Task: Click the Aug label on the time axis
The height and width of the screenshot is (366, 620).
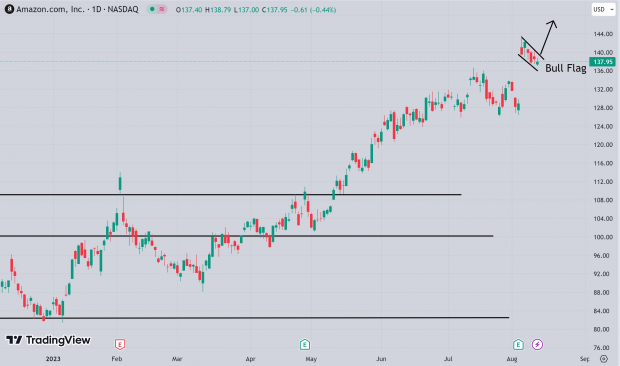Action: (512, 359)
